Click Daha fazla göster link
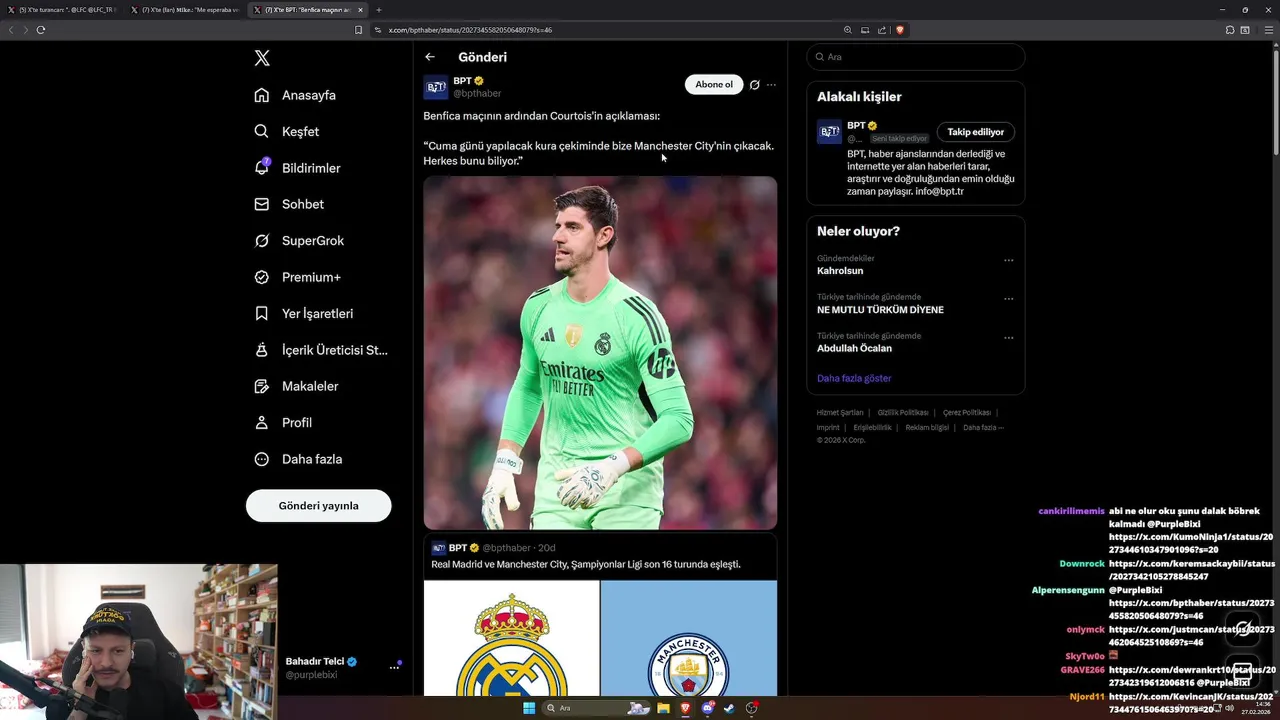This screenshot has height=720, width=1280. click(854, 378)
